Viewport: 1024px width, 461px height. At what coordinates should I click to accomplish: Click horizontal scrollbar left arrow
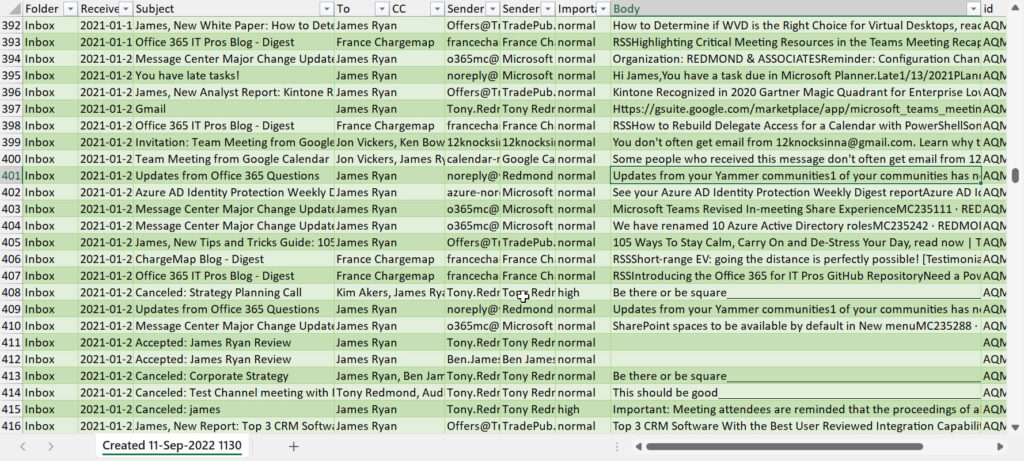click(639, 447)
